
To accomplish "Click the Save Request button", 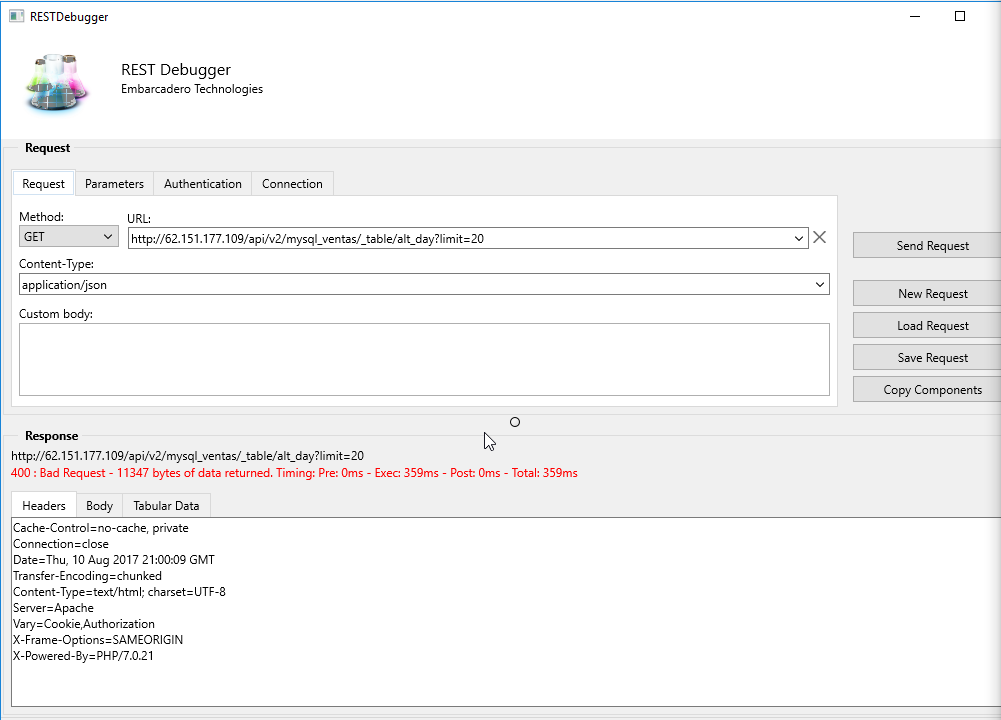I will click(x=932, y=357).
